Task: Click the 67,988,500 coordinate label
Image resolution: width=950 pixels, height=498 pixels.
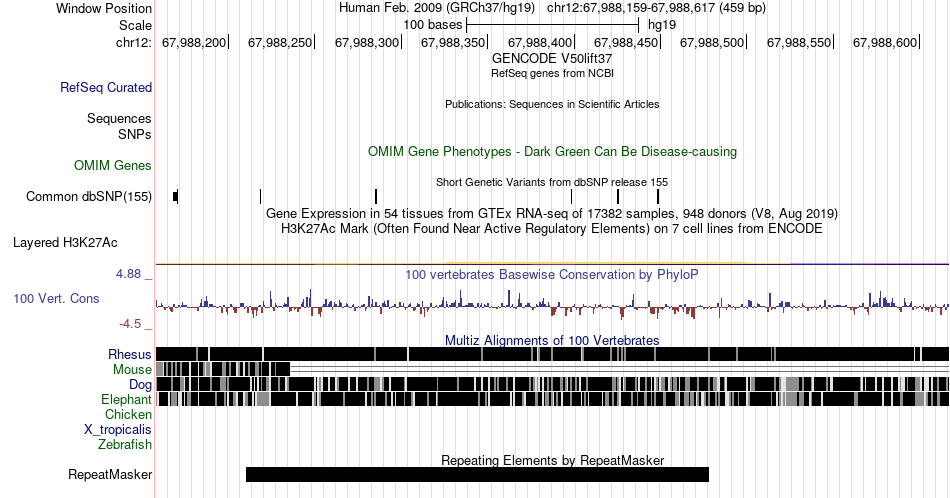Action: click(712, 42)
